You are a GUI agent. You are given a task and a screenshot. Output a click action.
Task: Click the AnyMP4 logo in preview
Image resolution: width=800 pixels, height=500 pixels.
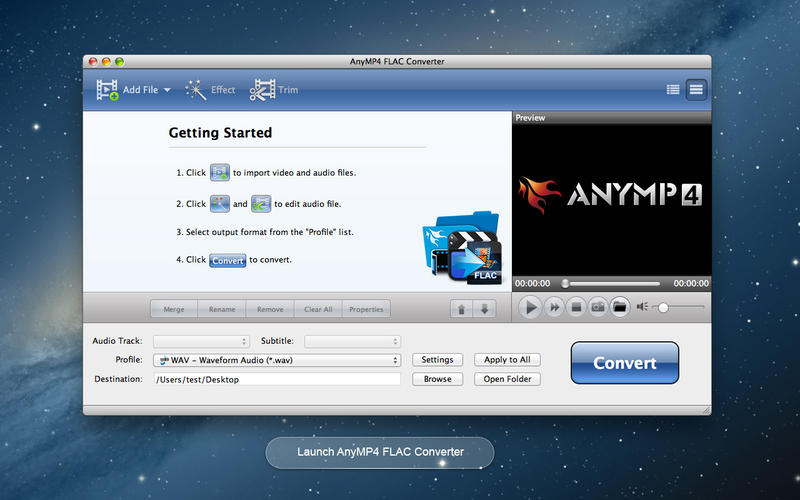(610, 195)
